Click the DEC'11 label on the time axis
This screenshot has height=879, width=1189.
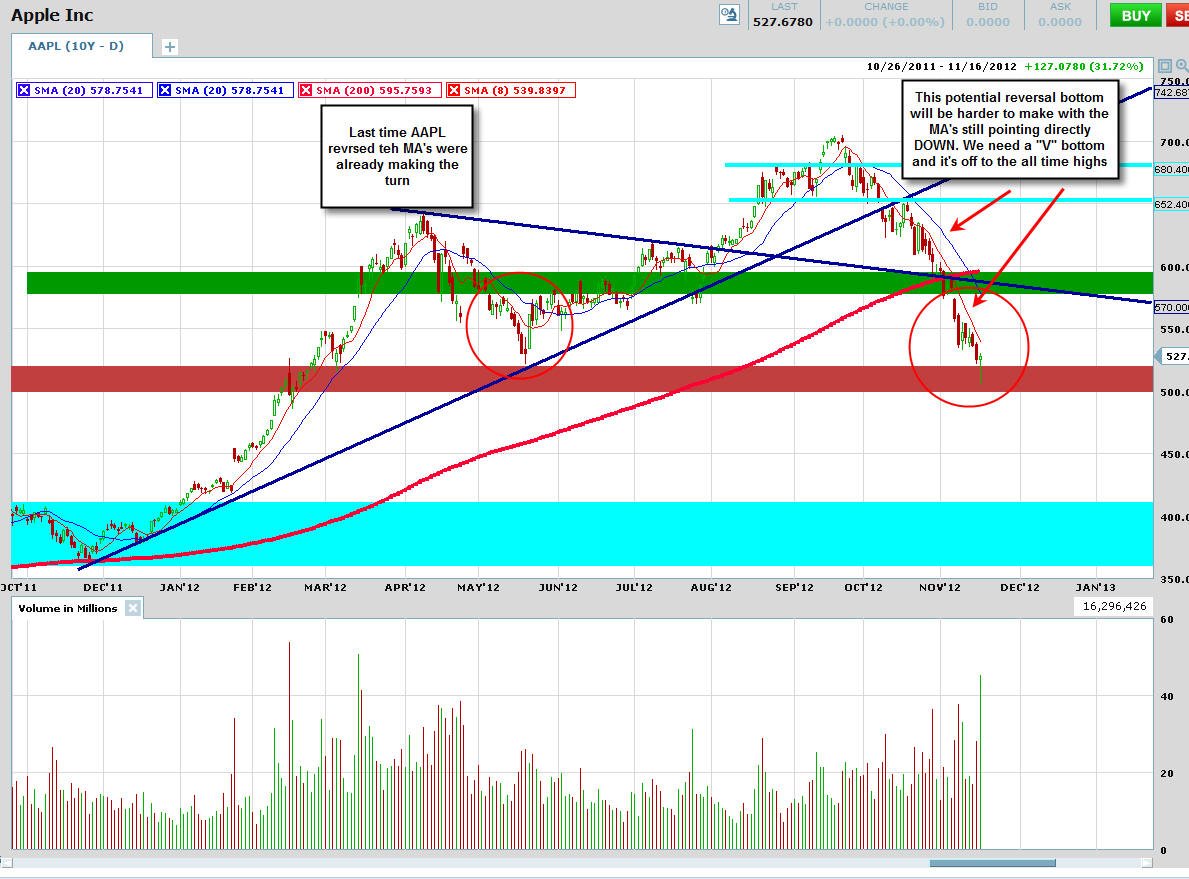point(103,587)
